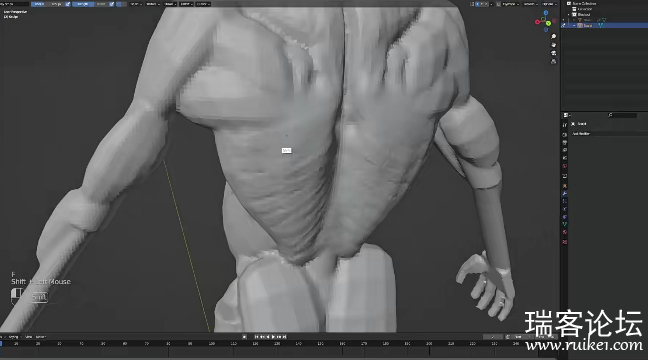Click the green Y axis on navigation gizmo
This screenshot has width=648, height=360.
(x=548, y=23)
